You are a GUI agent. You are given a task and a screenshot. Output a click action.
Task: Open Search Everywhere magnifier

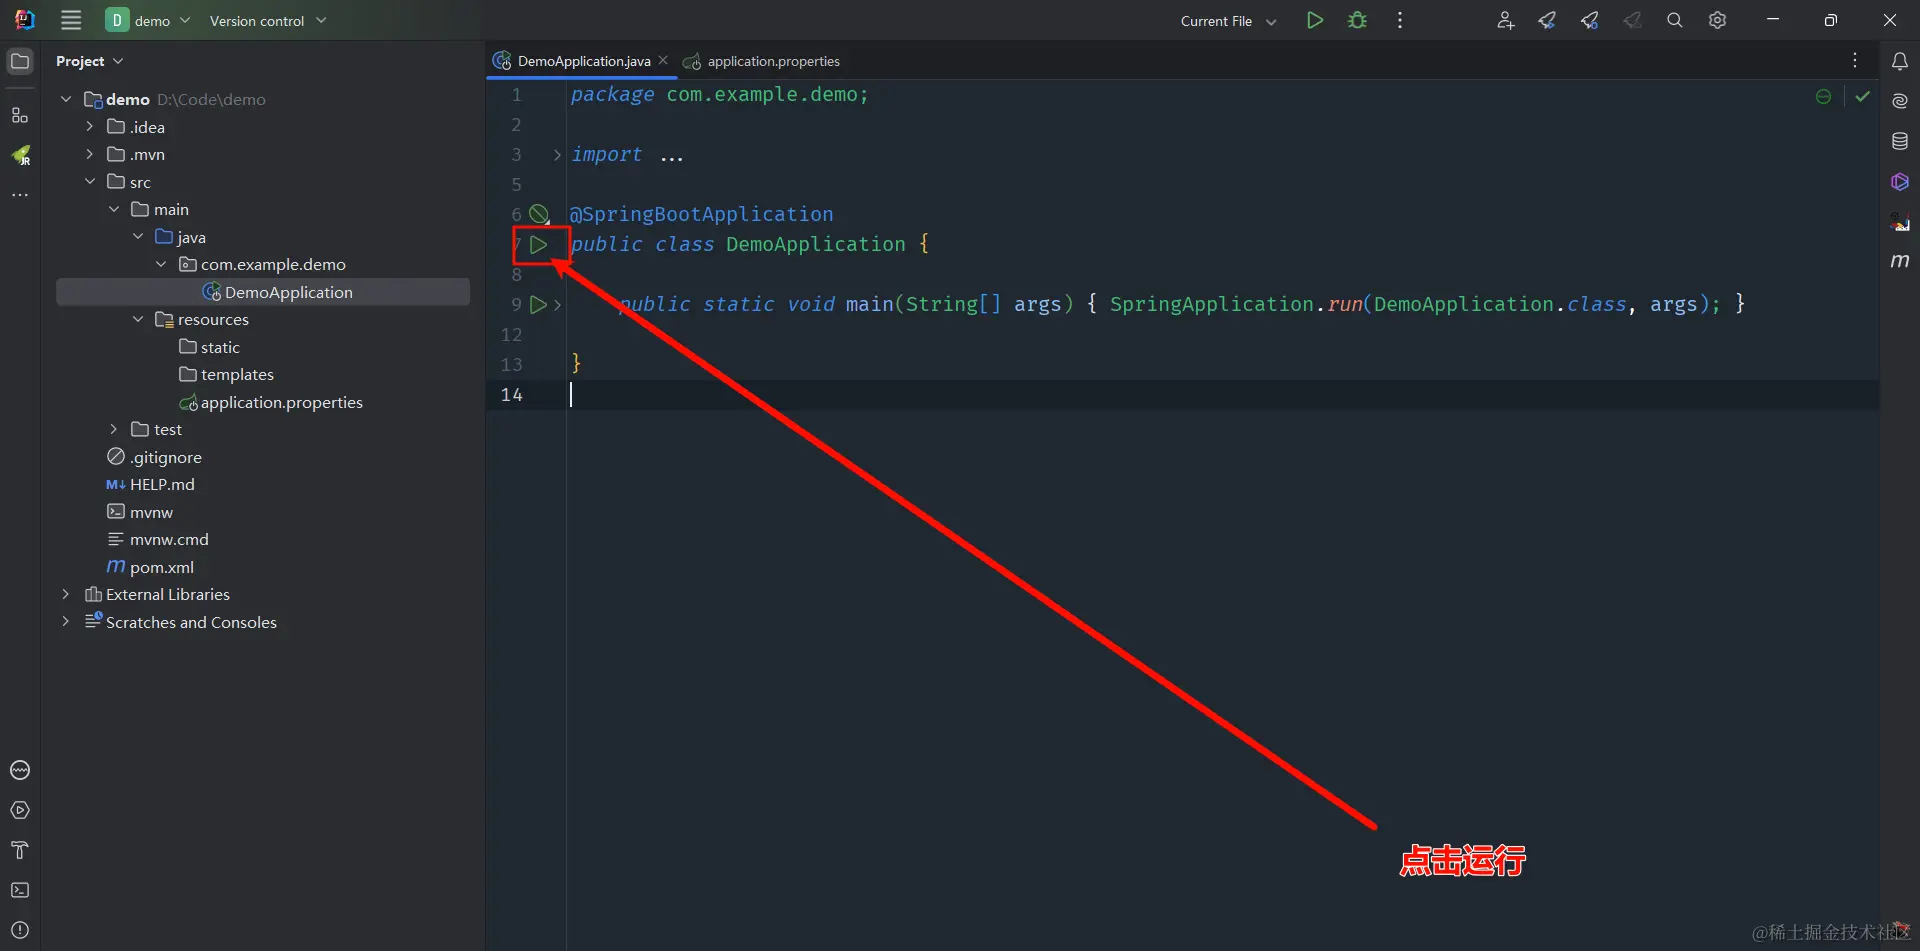click(1675, 20)
